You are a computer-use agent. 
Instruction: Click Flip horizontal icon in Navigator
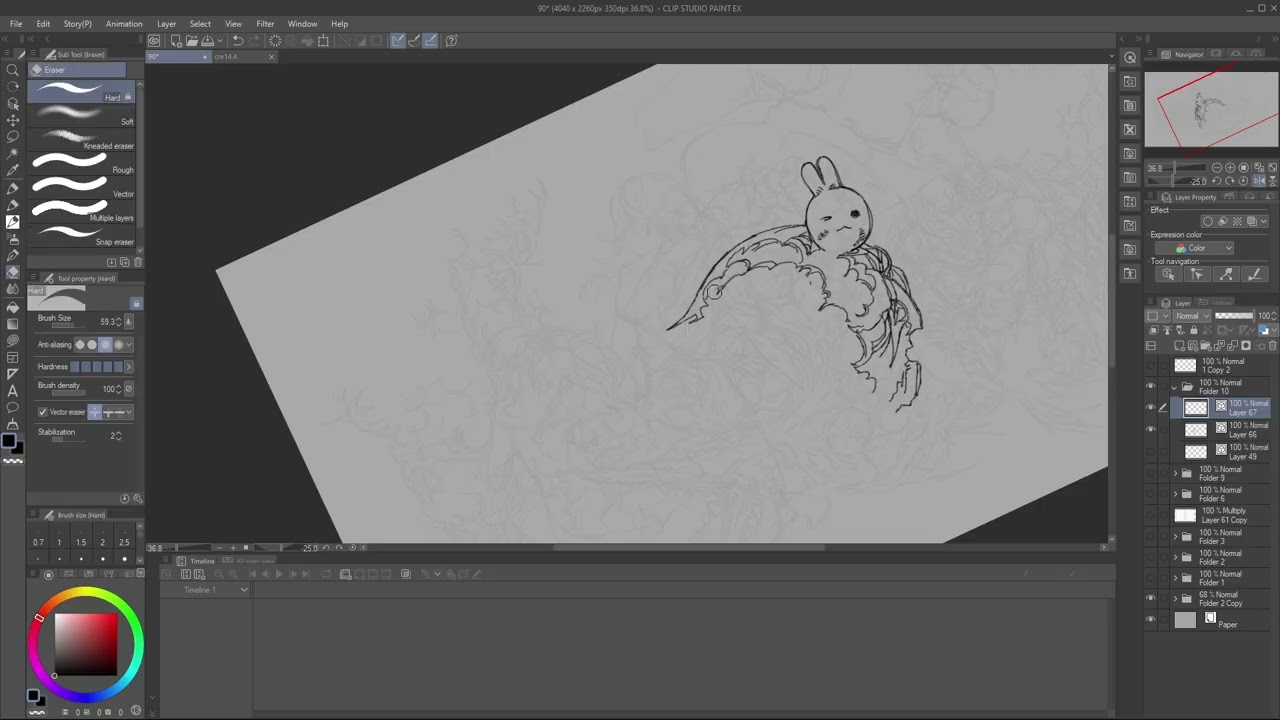pos(1259,181)
